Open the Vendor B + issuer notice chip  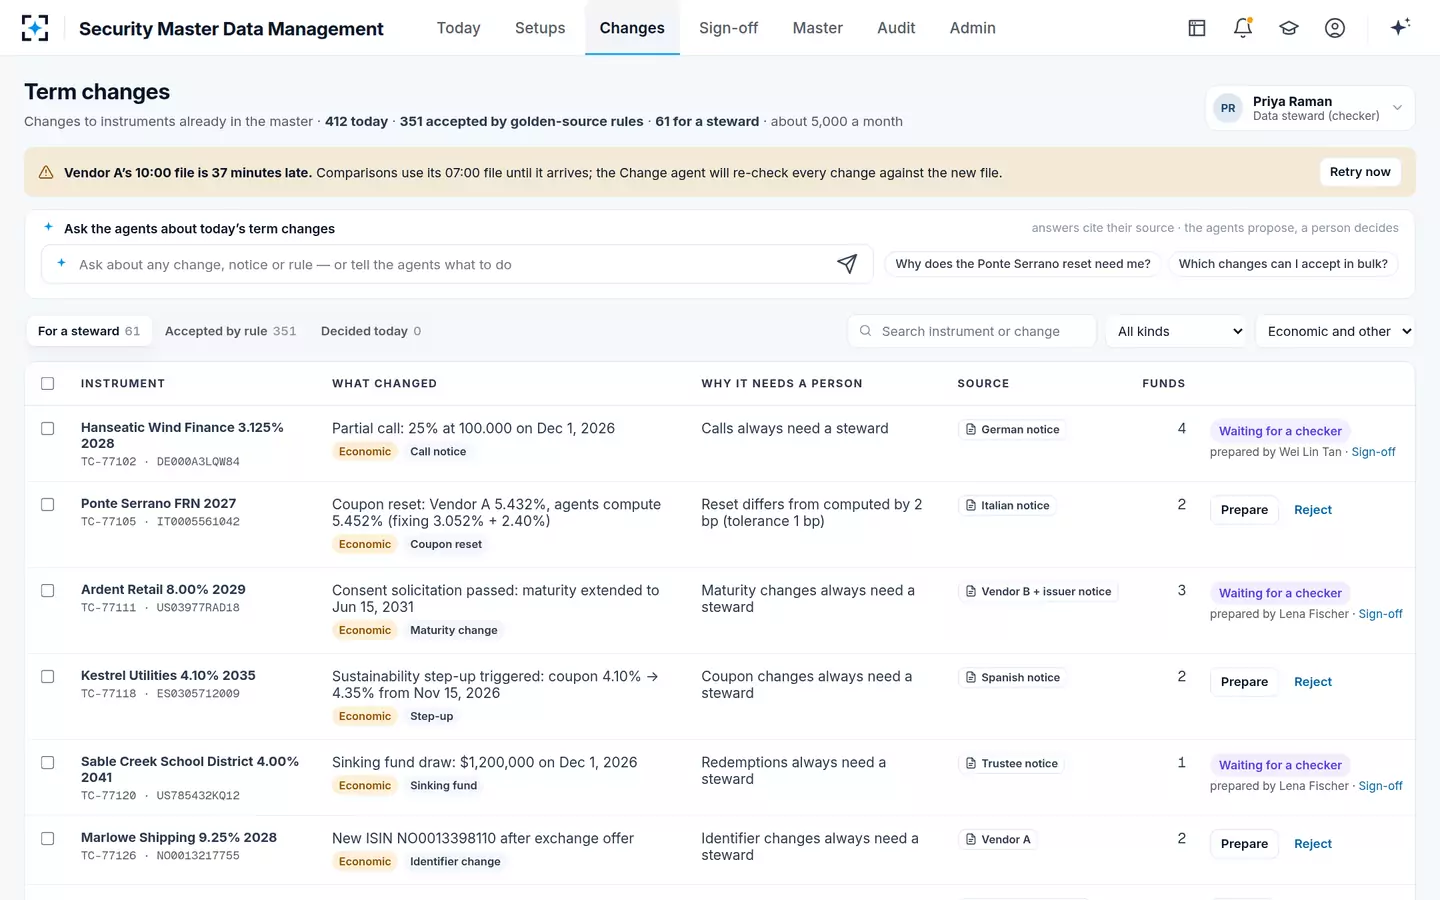pos(1038,591)
